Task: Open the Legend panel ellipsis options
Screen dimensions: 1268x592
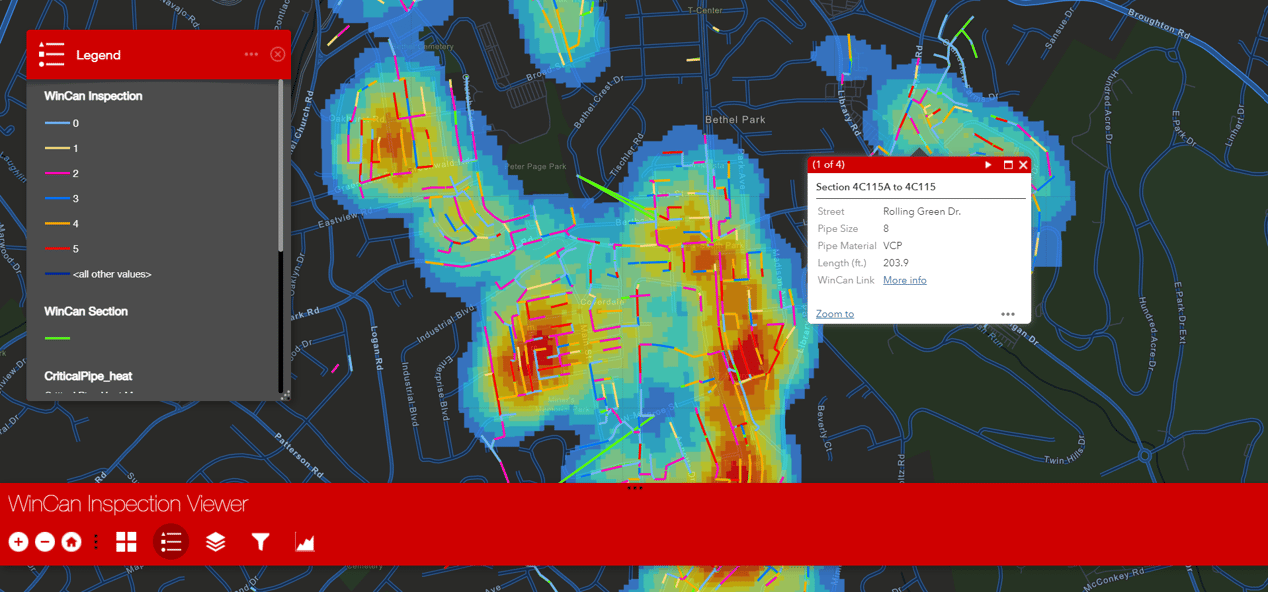Action: (x=251, y=54)
